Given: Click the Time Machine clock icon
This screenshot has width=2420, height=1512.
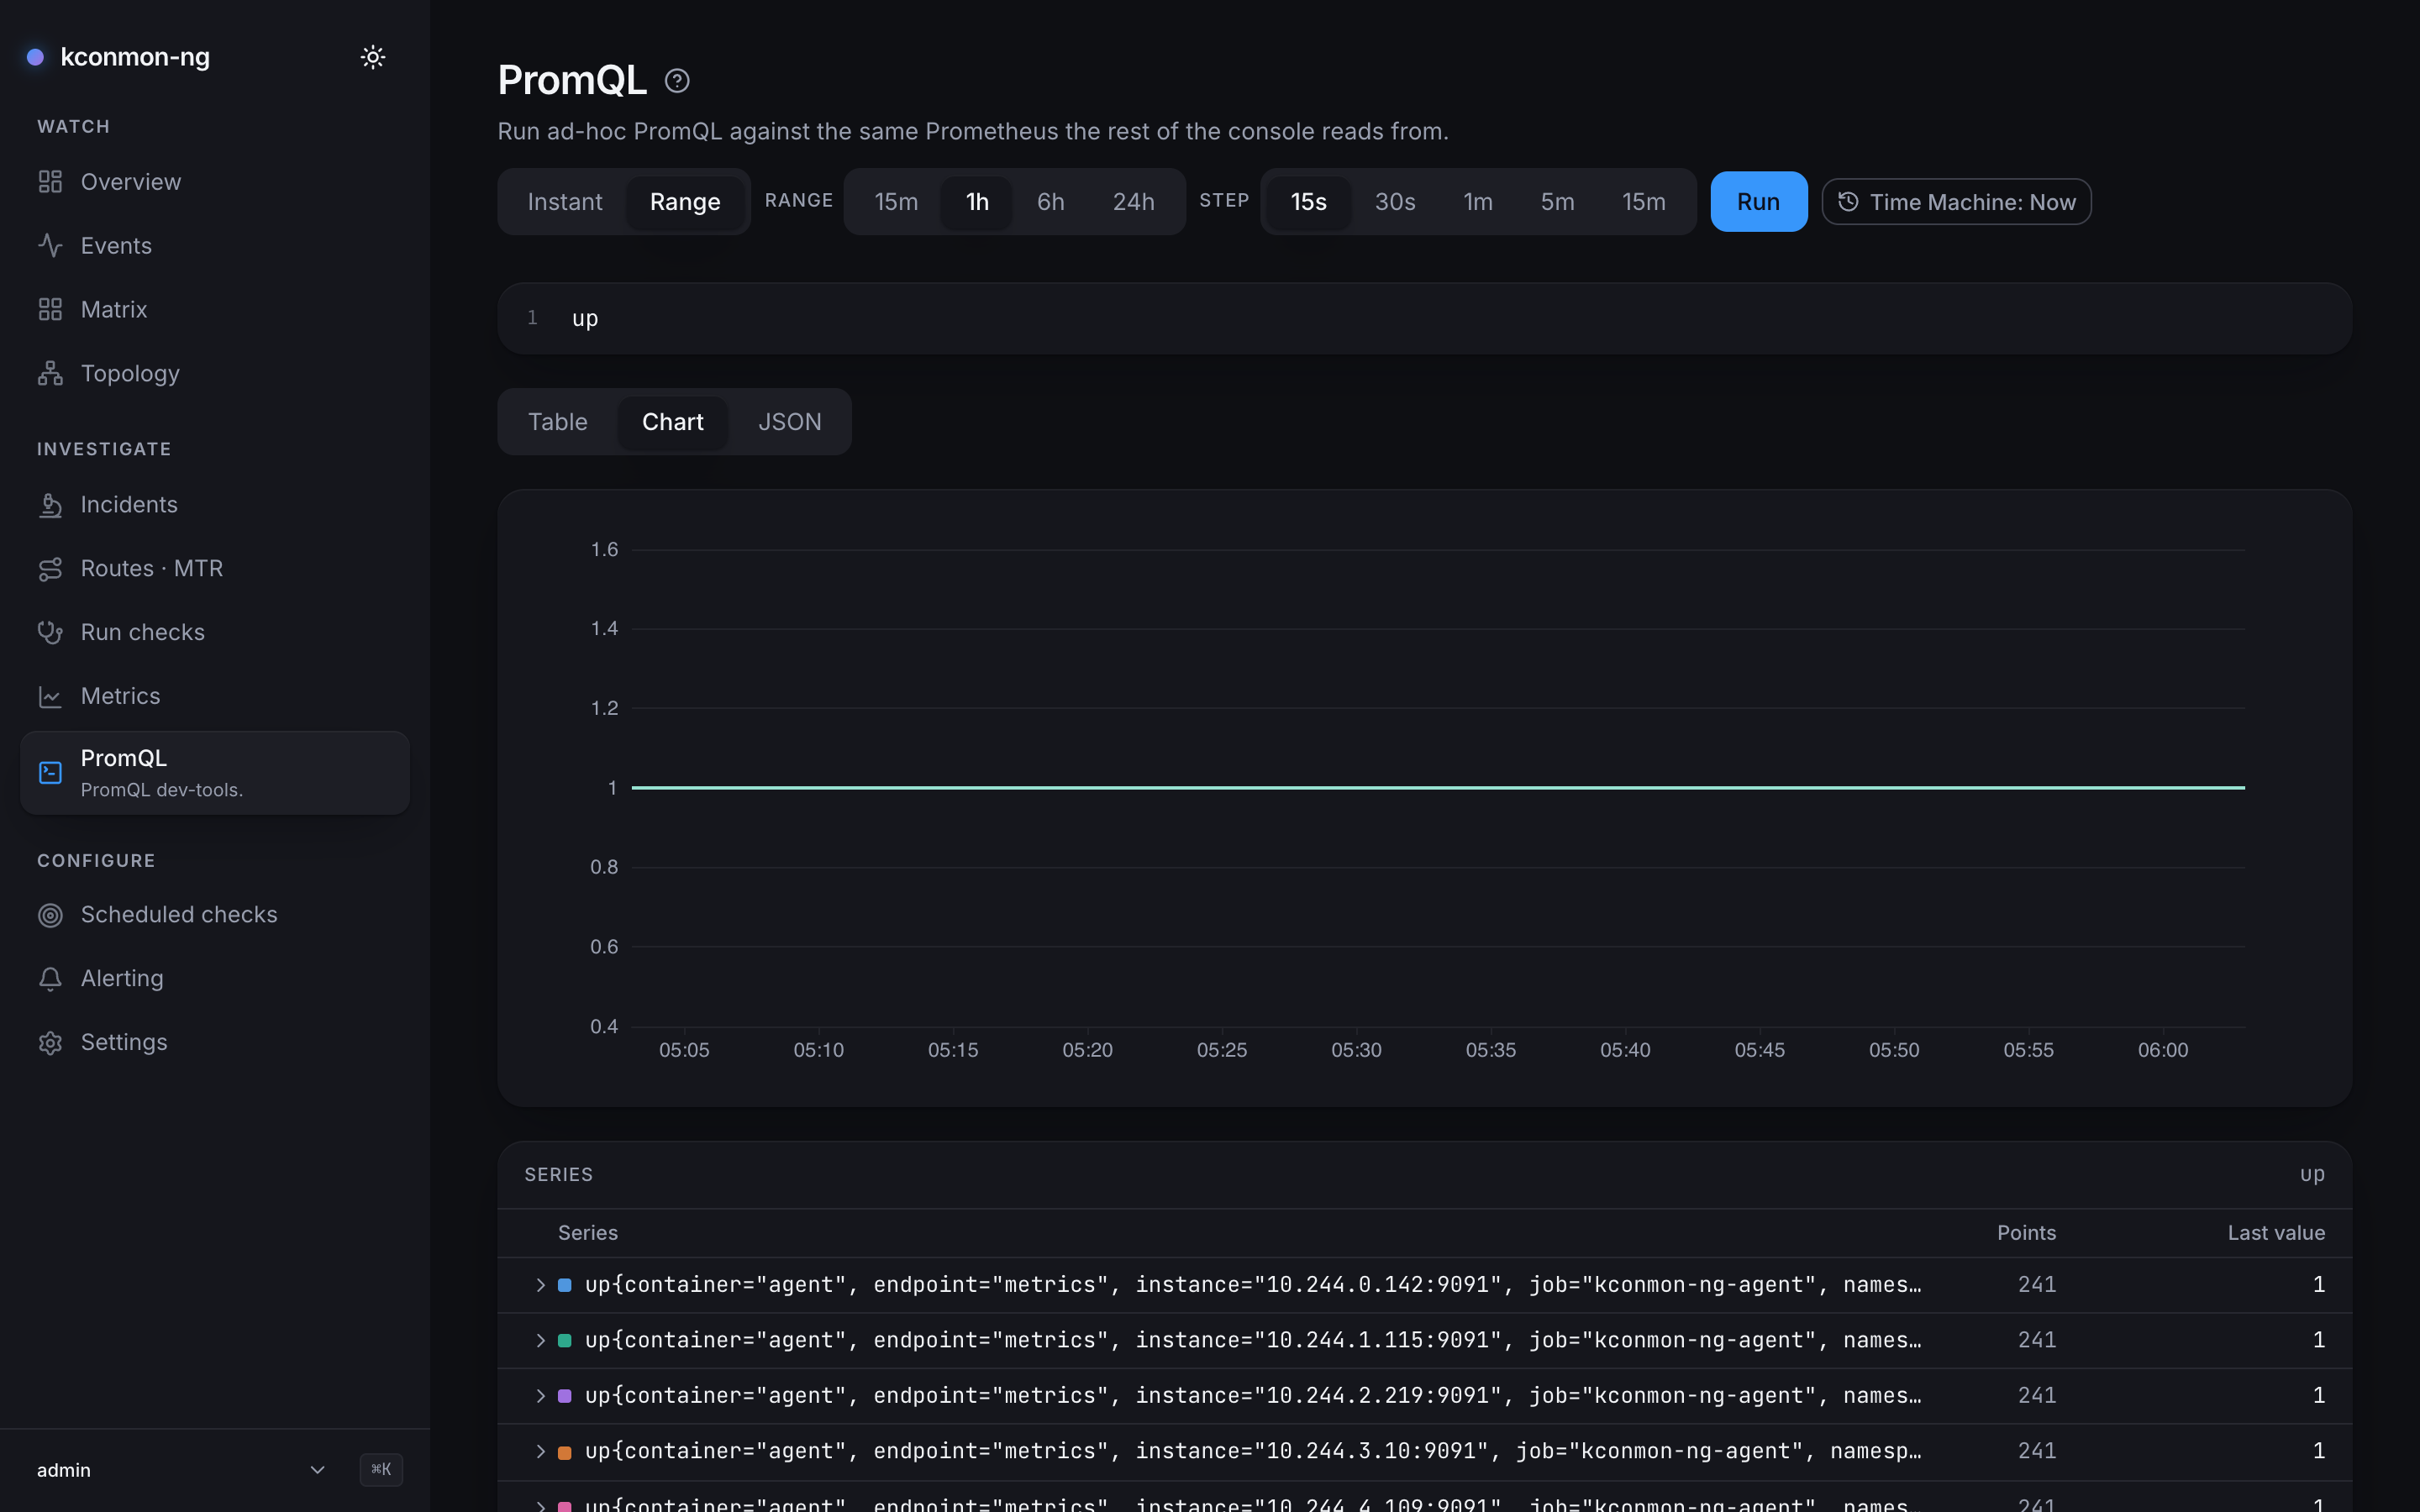Looking at the screenshot, I should pos(1848,202).
